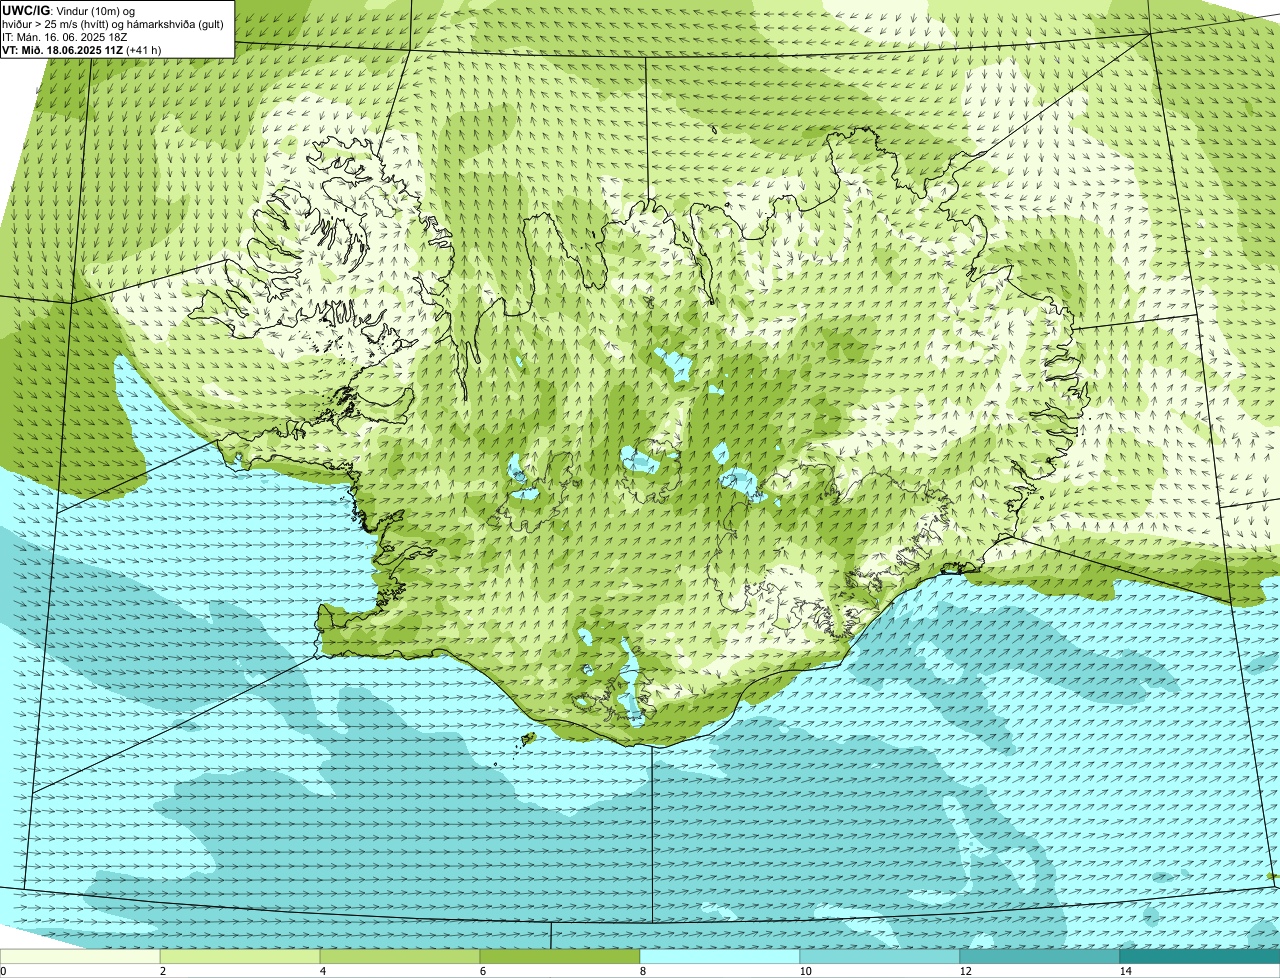Click the "VT: Mið. 18.06.2025 11Z (+41 h)" line

coord(82,50)
